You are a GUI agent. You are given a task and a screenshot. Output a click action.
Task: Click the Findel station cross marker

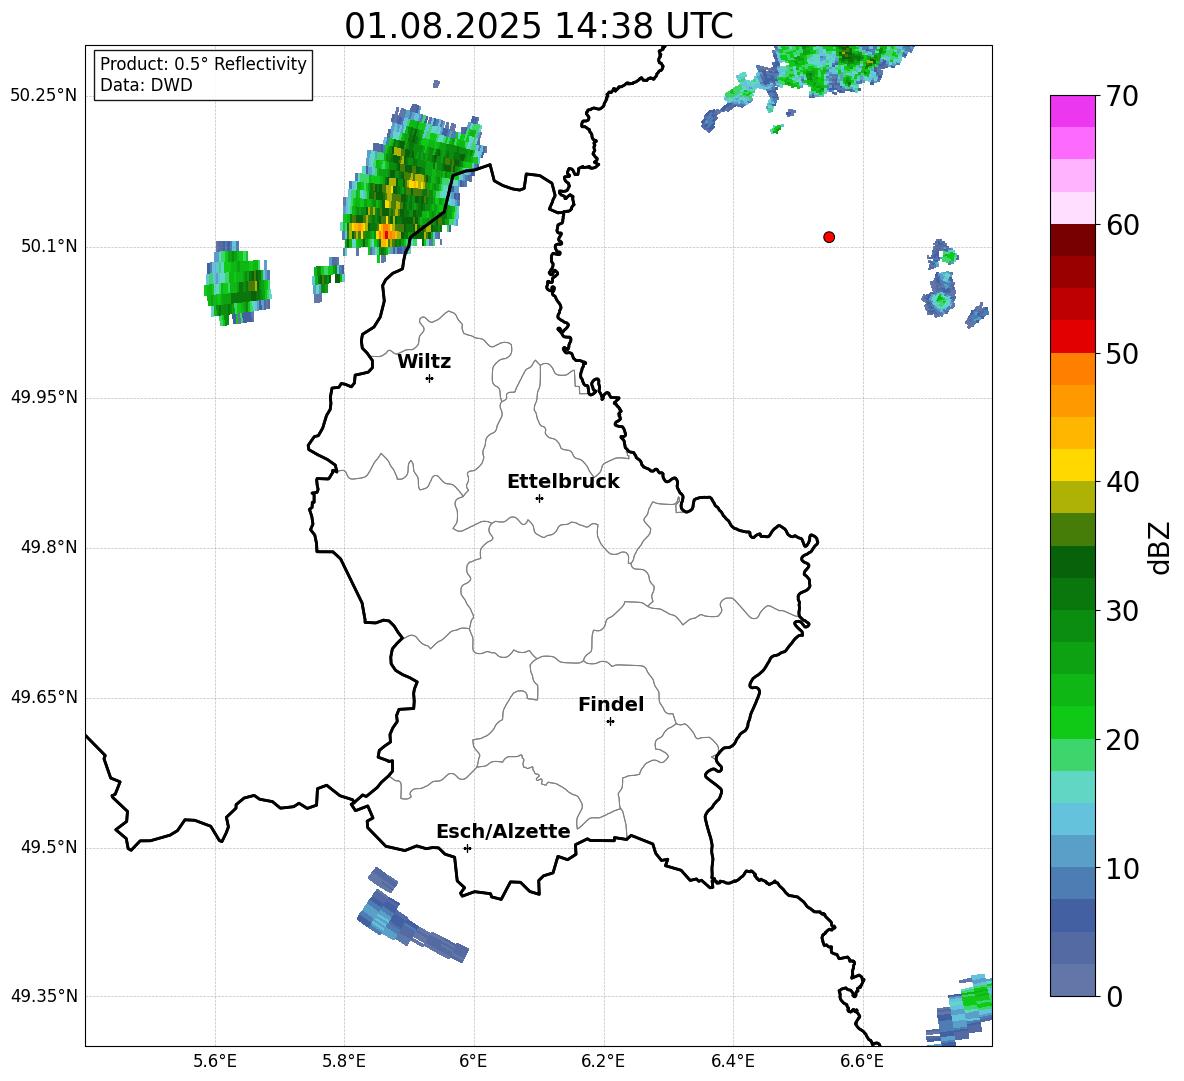tap(610, 722)
